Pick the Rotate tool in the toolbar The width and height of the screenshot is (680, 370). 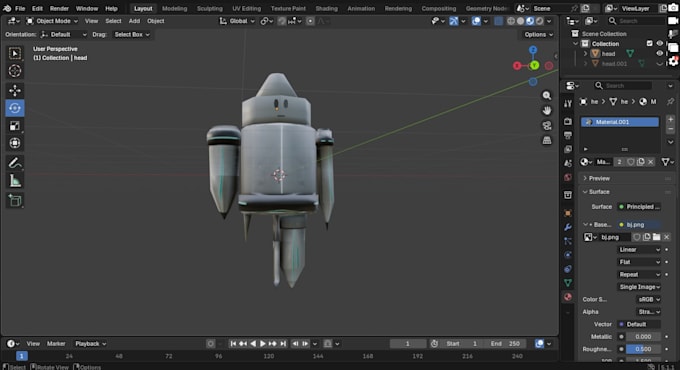[x=15, y=108]
